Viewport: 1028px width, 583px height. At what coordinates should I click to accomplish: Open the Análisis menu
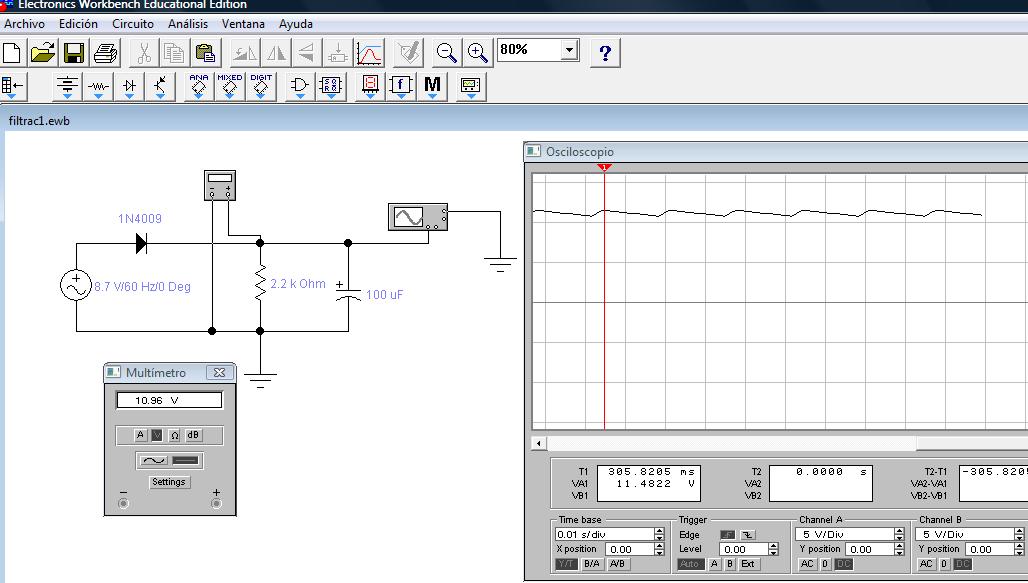coord(188,23)
